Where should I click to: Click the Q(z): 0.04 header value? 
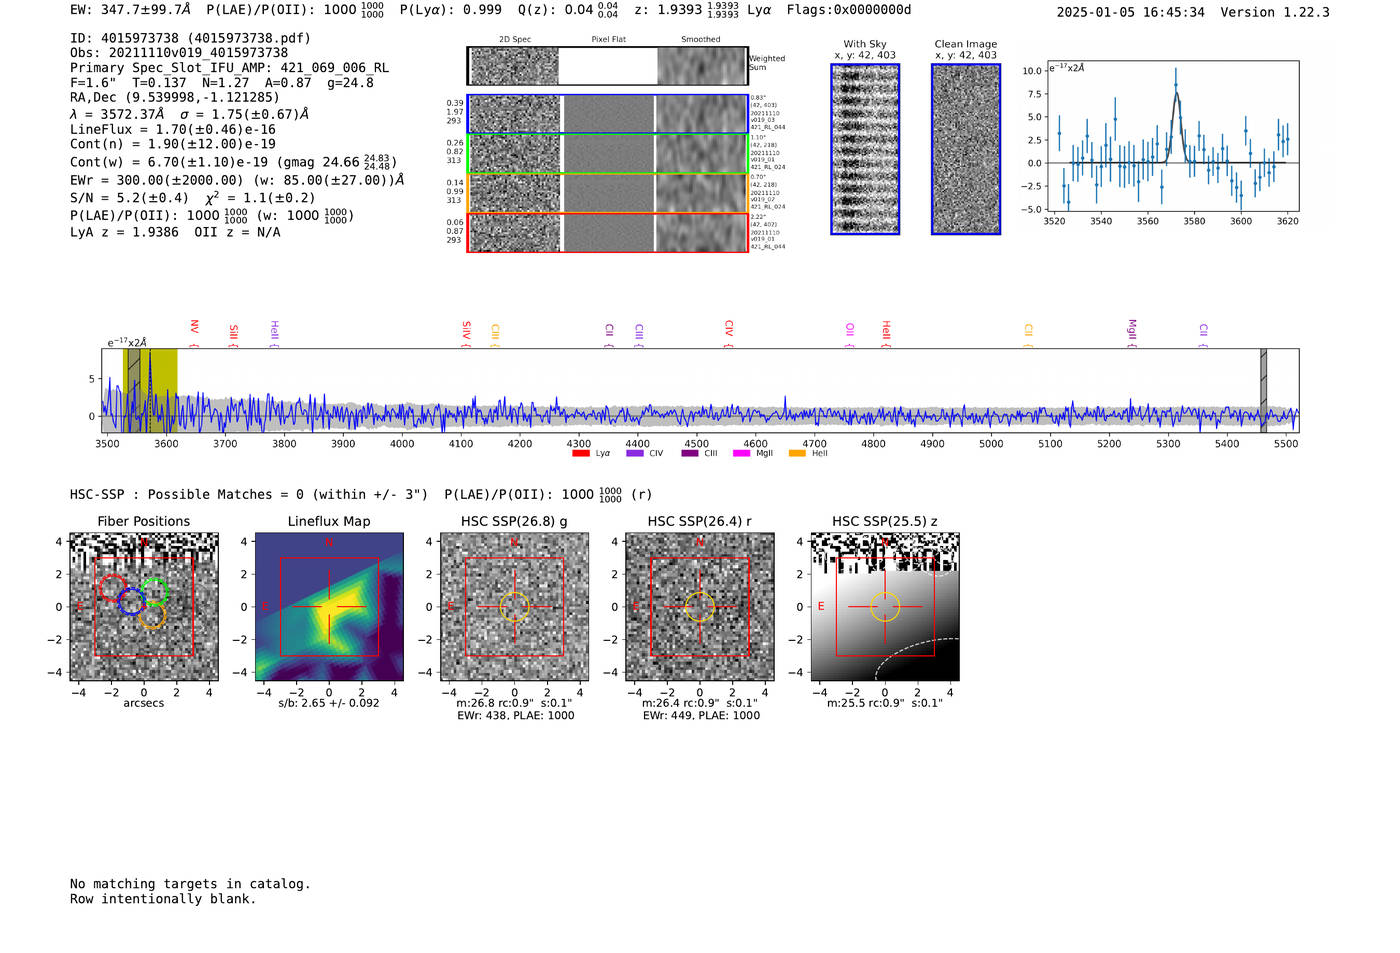568,10
